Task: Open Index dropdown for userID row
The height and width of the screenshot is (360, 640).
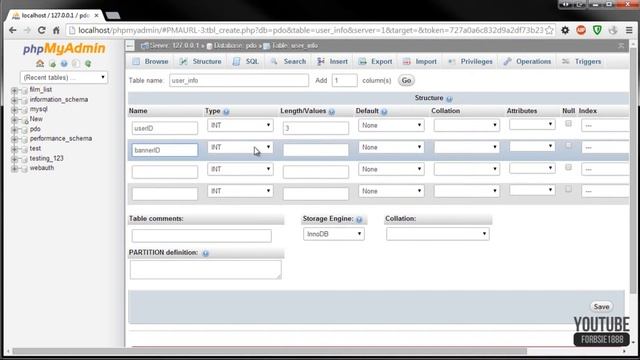Action: coord(606,125)
